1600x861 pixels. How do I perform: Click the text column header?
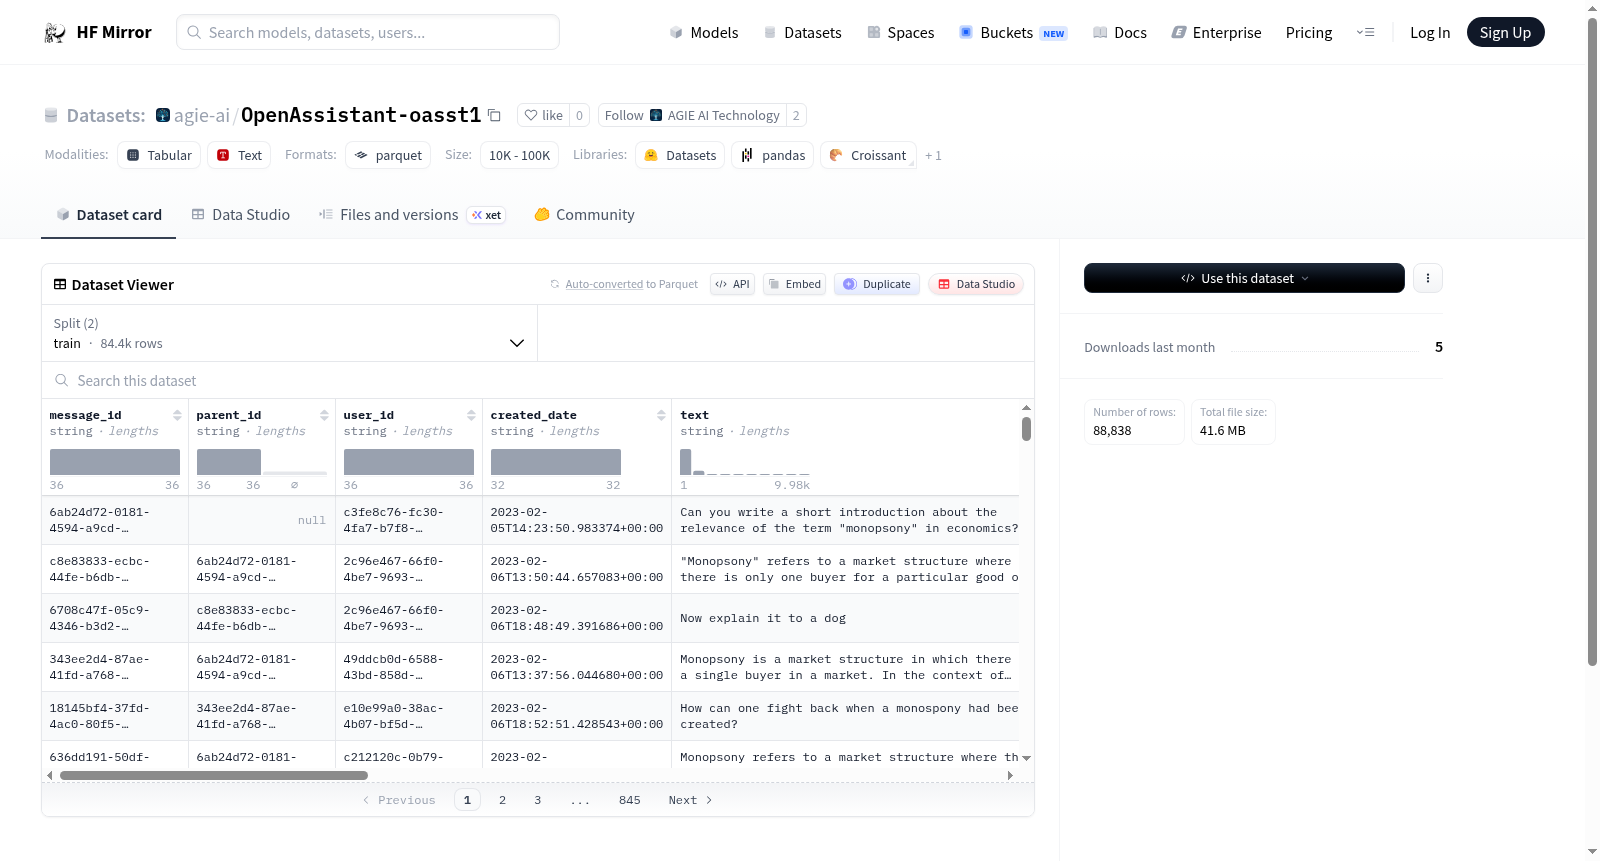(x=694, y=415)
